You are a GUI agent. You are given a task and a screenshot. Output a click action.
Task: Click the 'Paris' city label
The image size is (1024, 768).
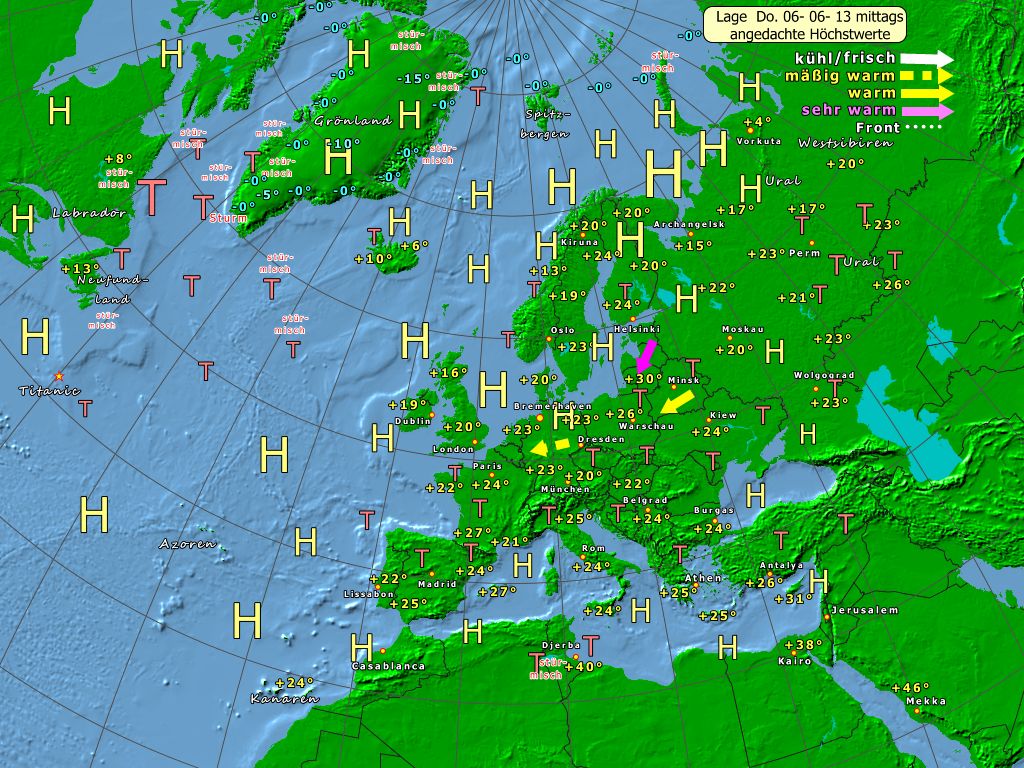click(487, 466)
